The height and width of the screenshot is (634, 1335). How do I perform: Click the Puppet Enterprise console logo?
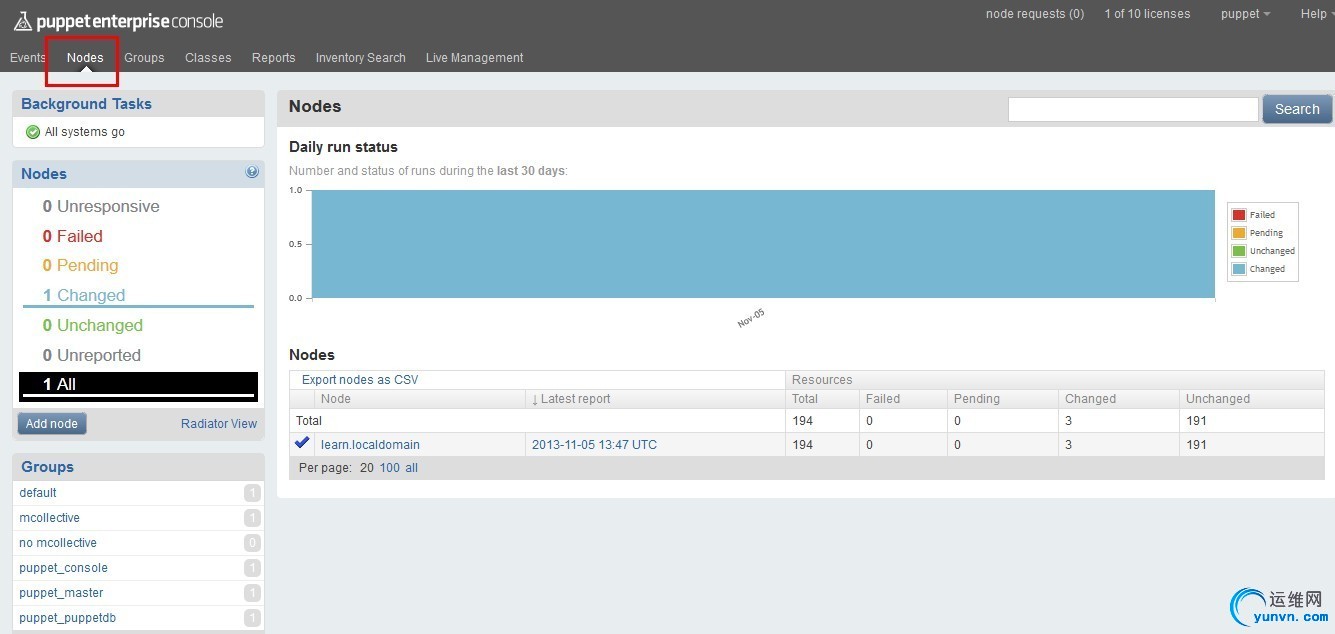click(x=118, y=21)
